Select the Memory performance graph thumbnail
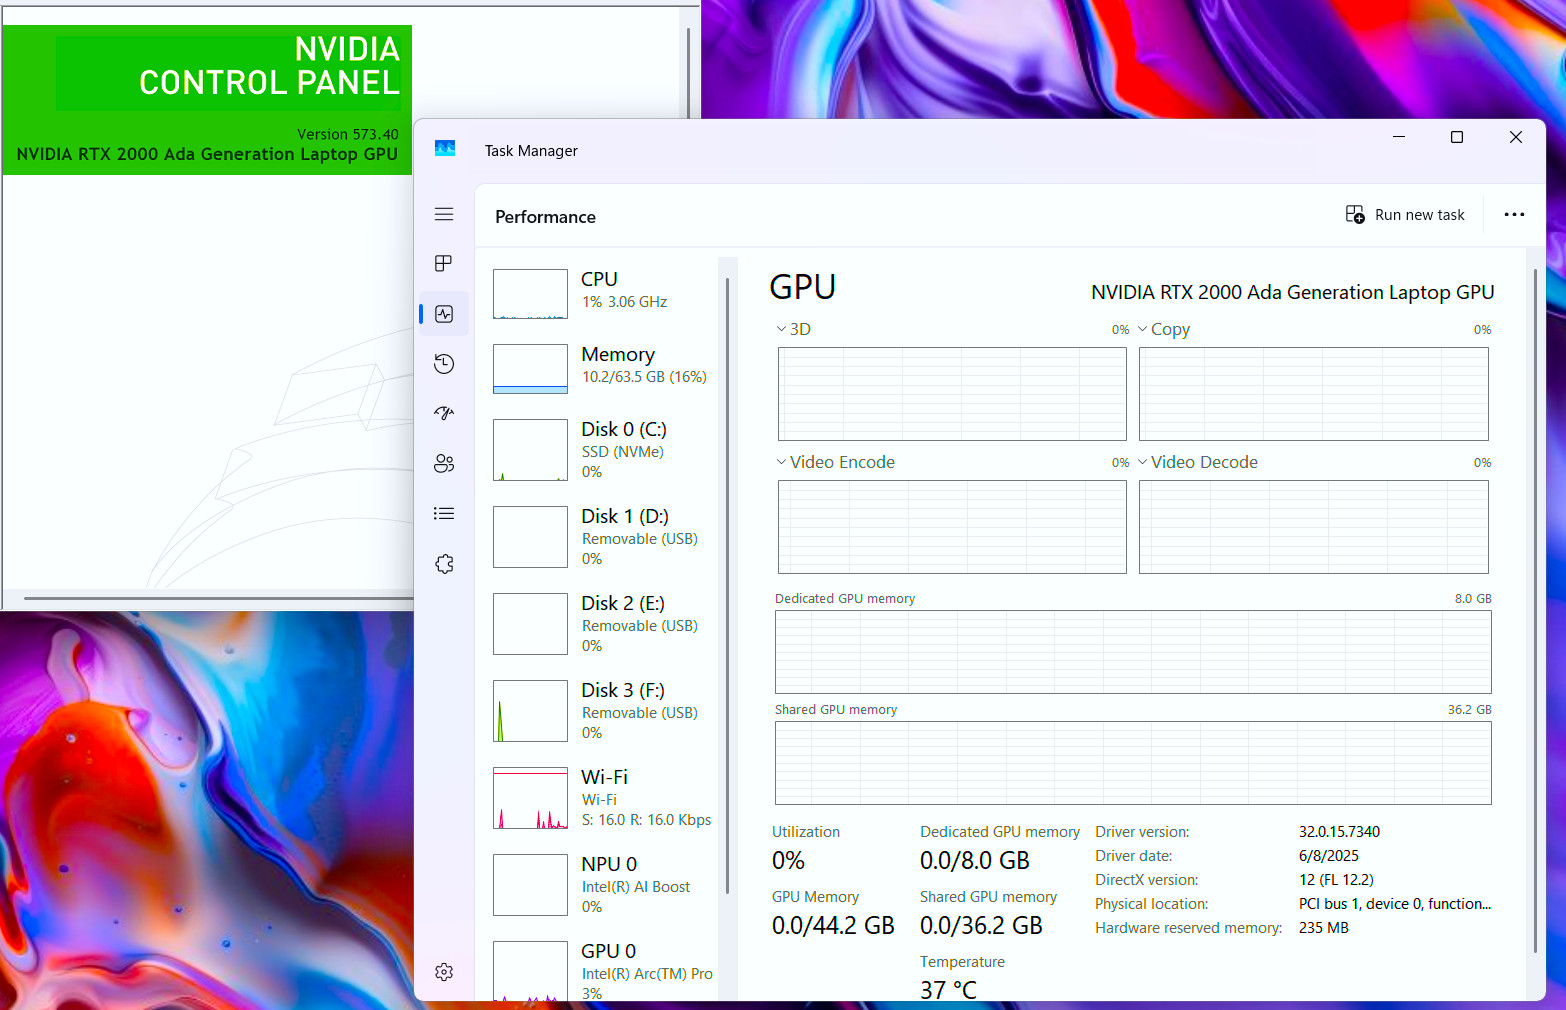The width and height of the screenshot is (1566, 1010). tap(530, 369)
